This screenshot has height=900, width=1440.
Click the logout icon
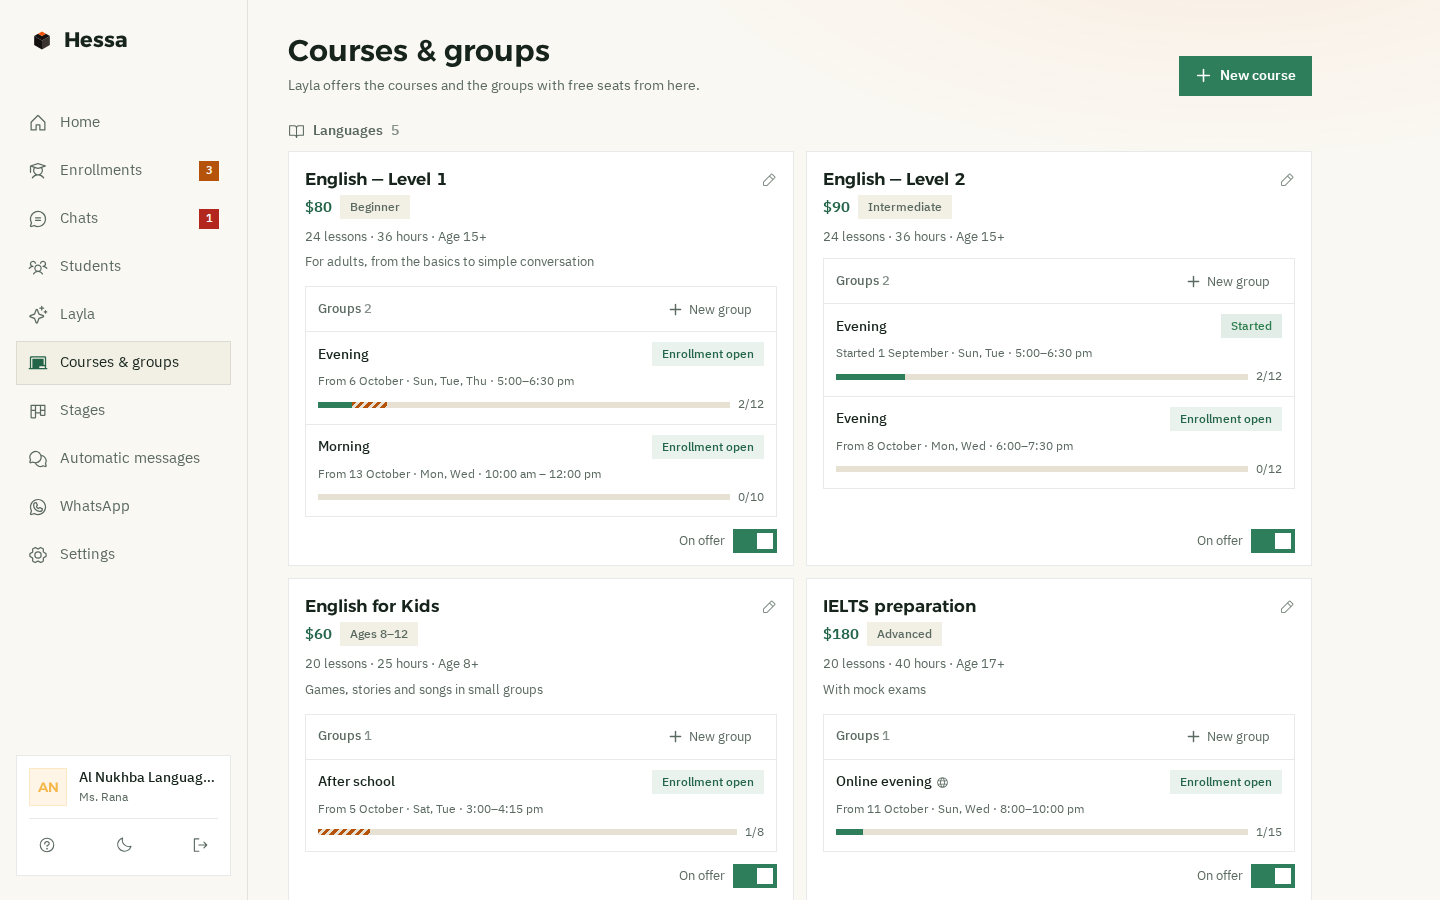(x=200, y=845)
